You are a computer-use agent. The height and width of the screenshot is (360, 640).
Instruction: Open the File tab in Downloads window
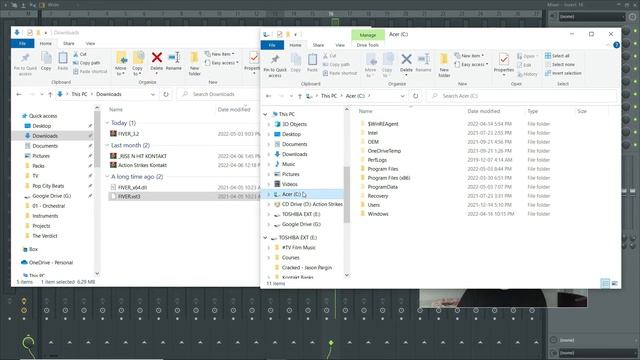coord(22,43)
